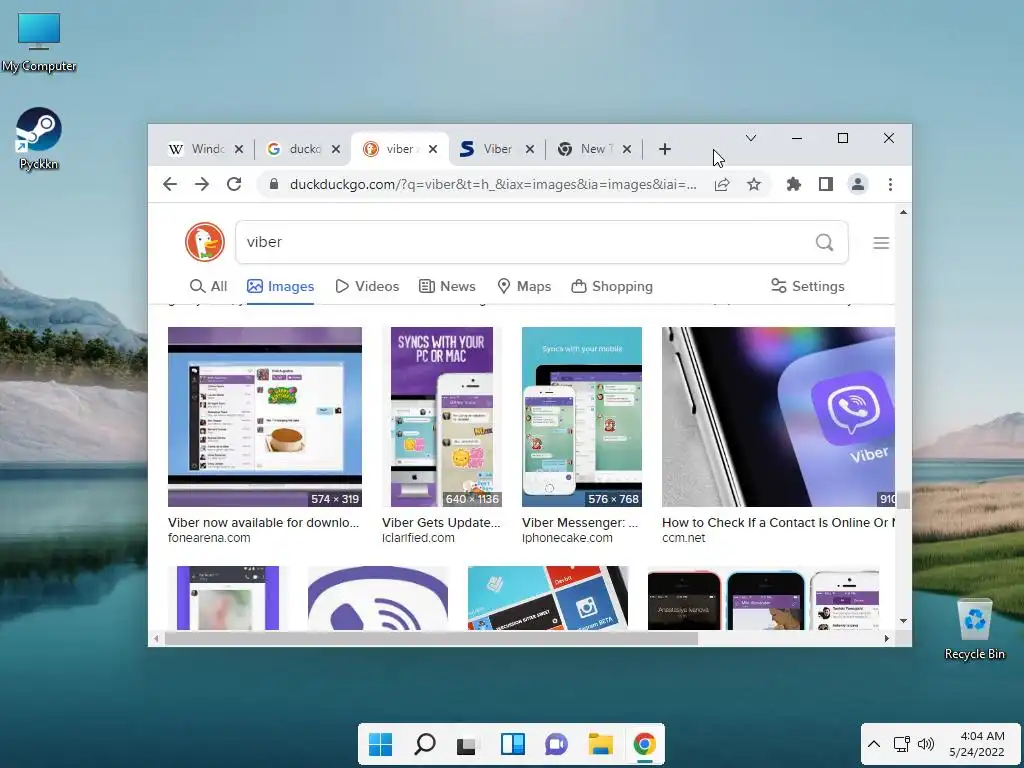Close the New Tab tab
Image resolution: width=1024 pixels, height=768 pixels.
(x=627, y=149)
